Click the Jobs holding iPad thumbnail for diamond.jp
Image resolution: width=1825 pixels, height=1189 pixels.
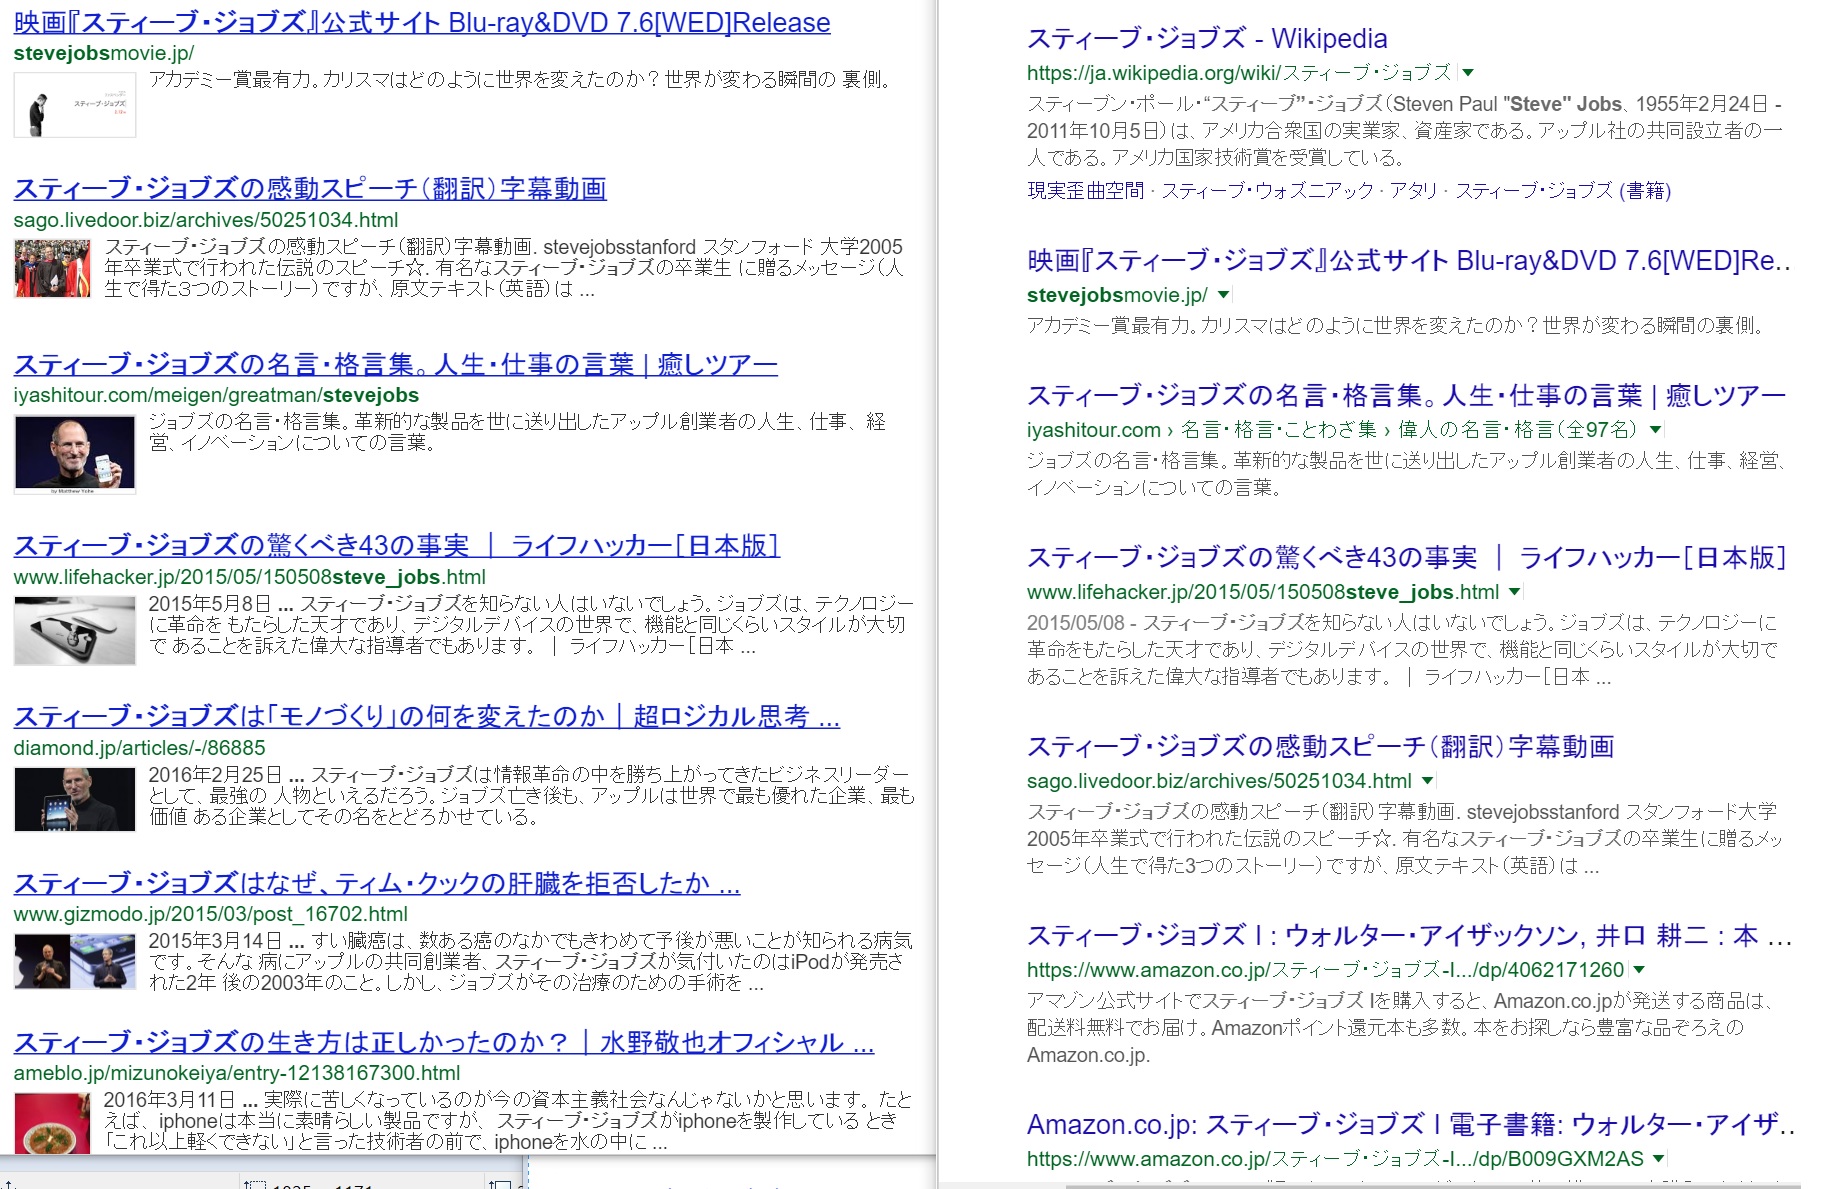[75, 799]
